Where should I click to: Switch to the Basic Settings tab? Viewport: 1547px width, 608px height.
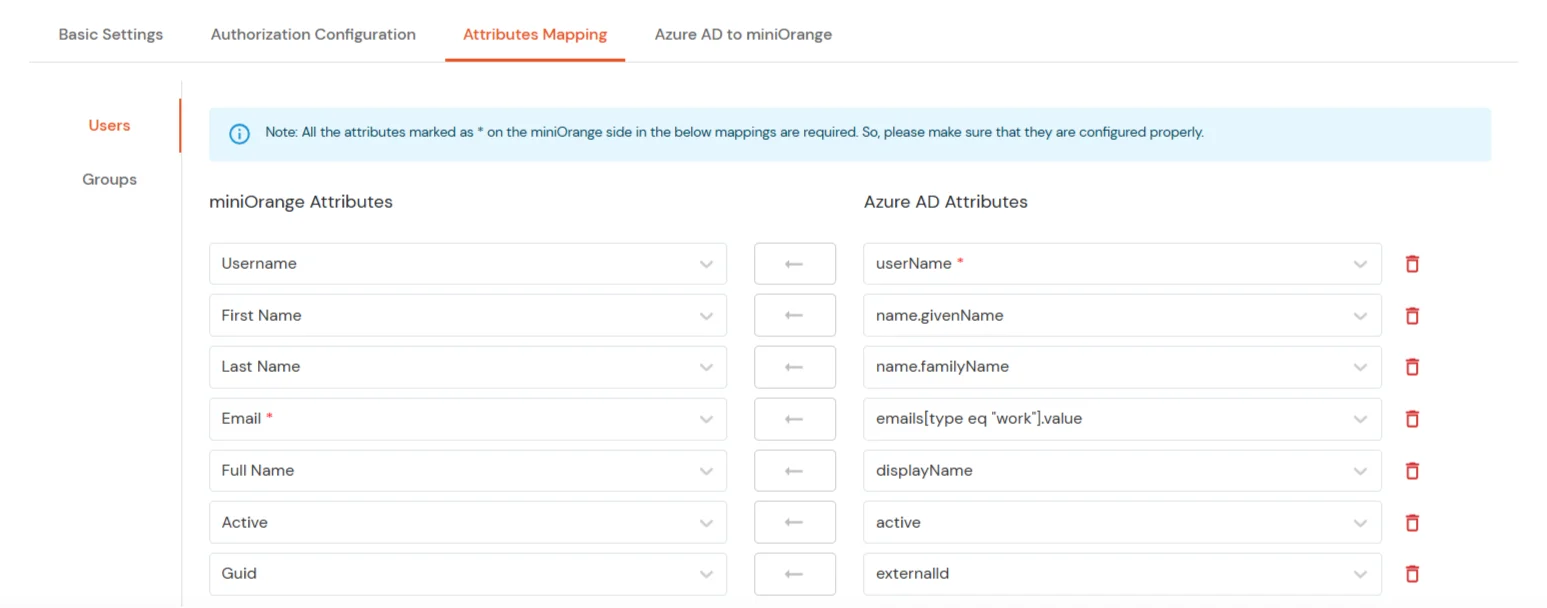[x=111, y=34]
